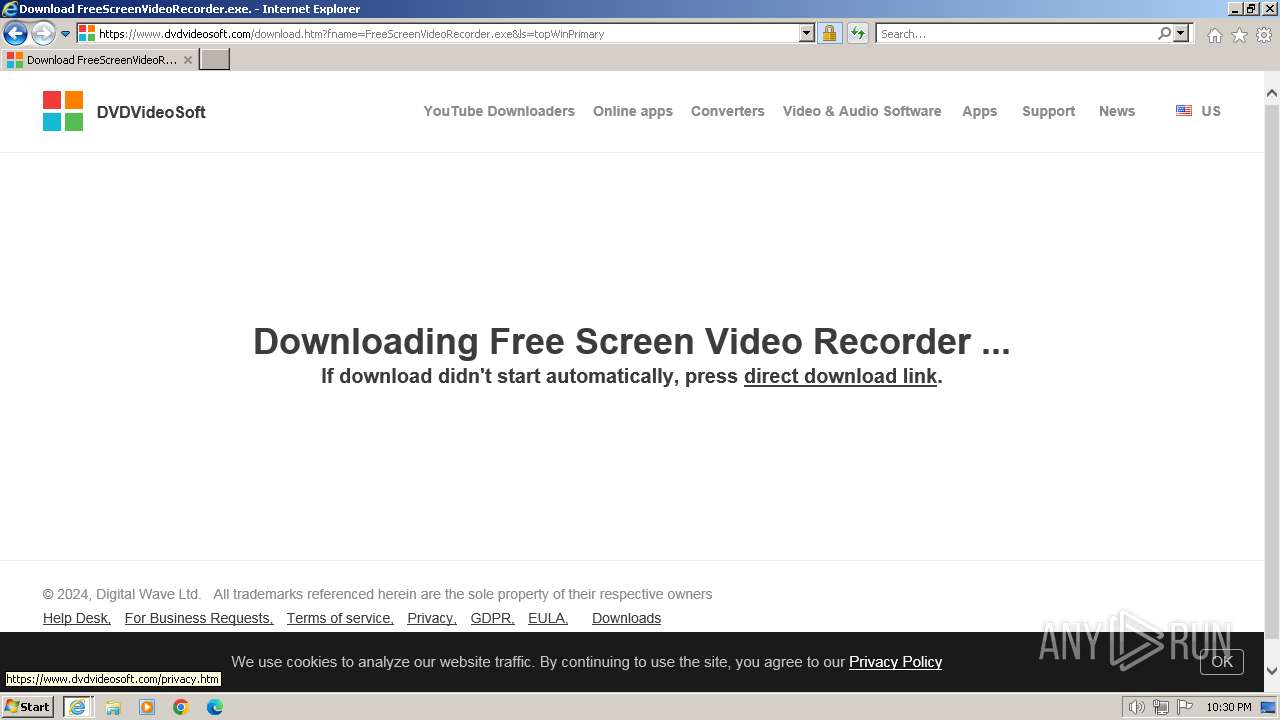Click the volume speaker tray icon
The width and height of the screenshot is (1280, 720).
(1137, 707)
